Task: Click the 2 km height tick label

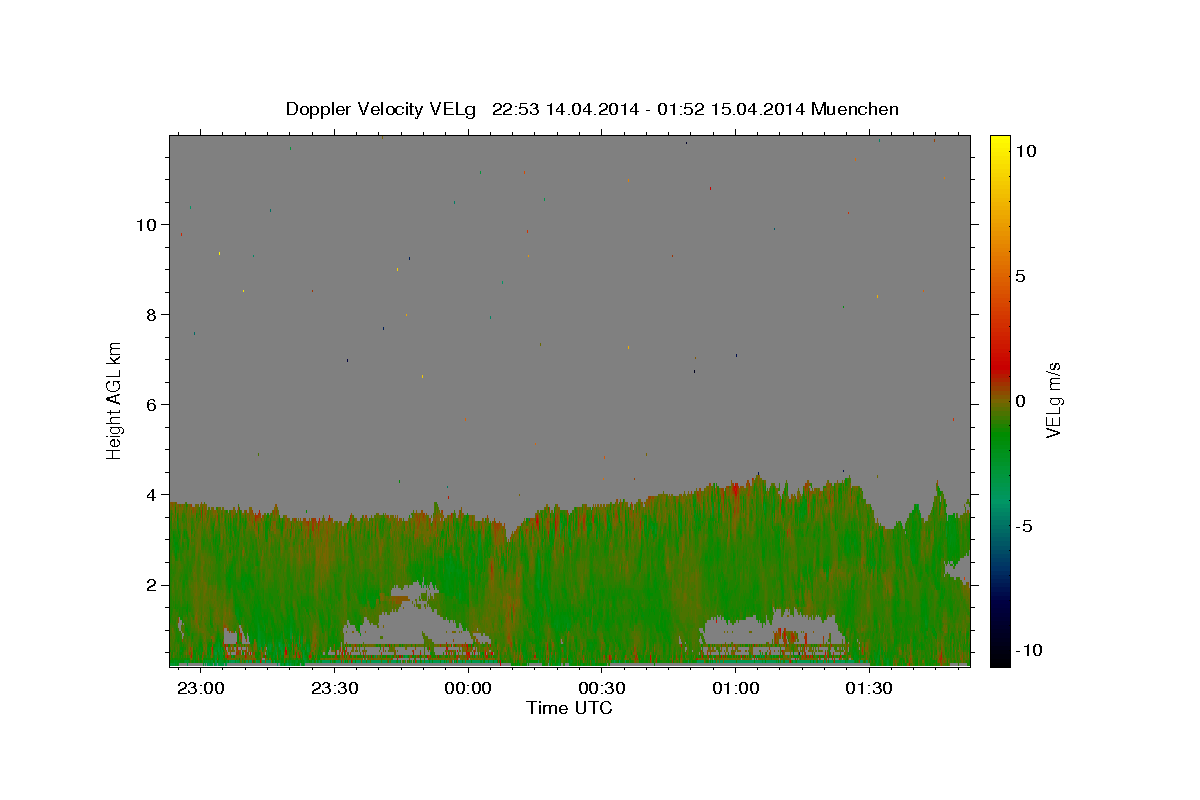Action: point(152,585)
